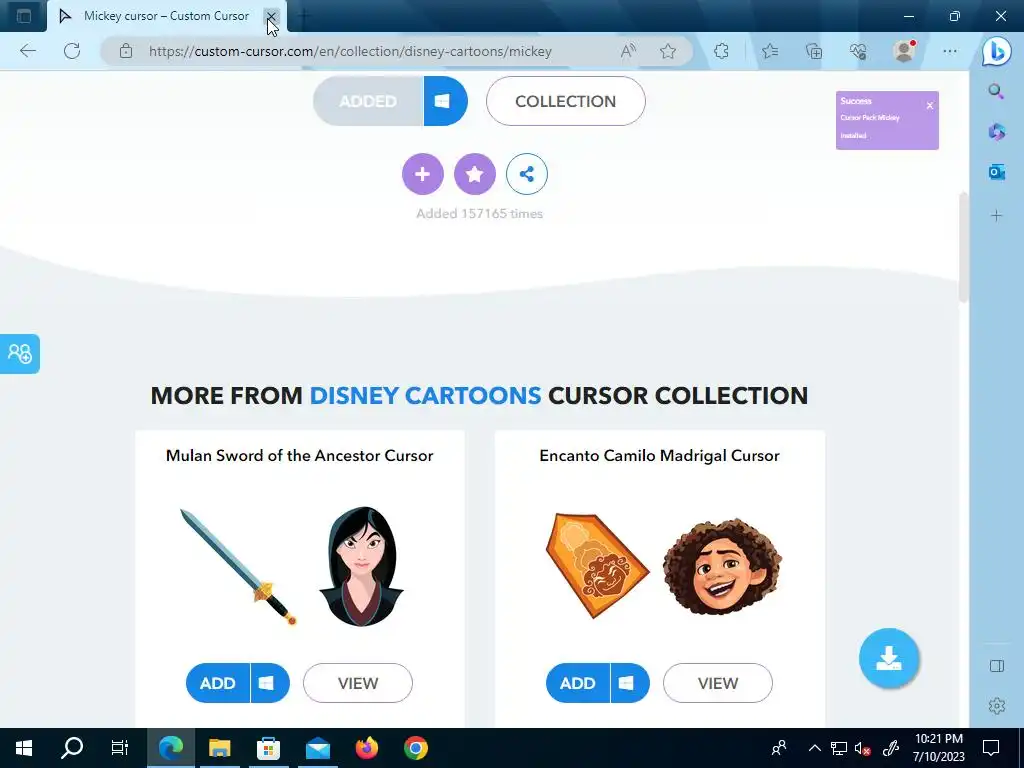Select the Mickey cursor – Custom Cursor tab
The height and width of the screenshot is (768, 1024).
coord(166,16)
